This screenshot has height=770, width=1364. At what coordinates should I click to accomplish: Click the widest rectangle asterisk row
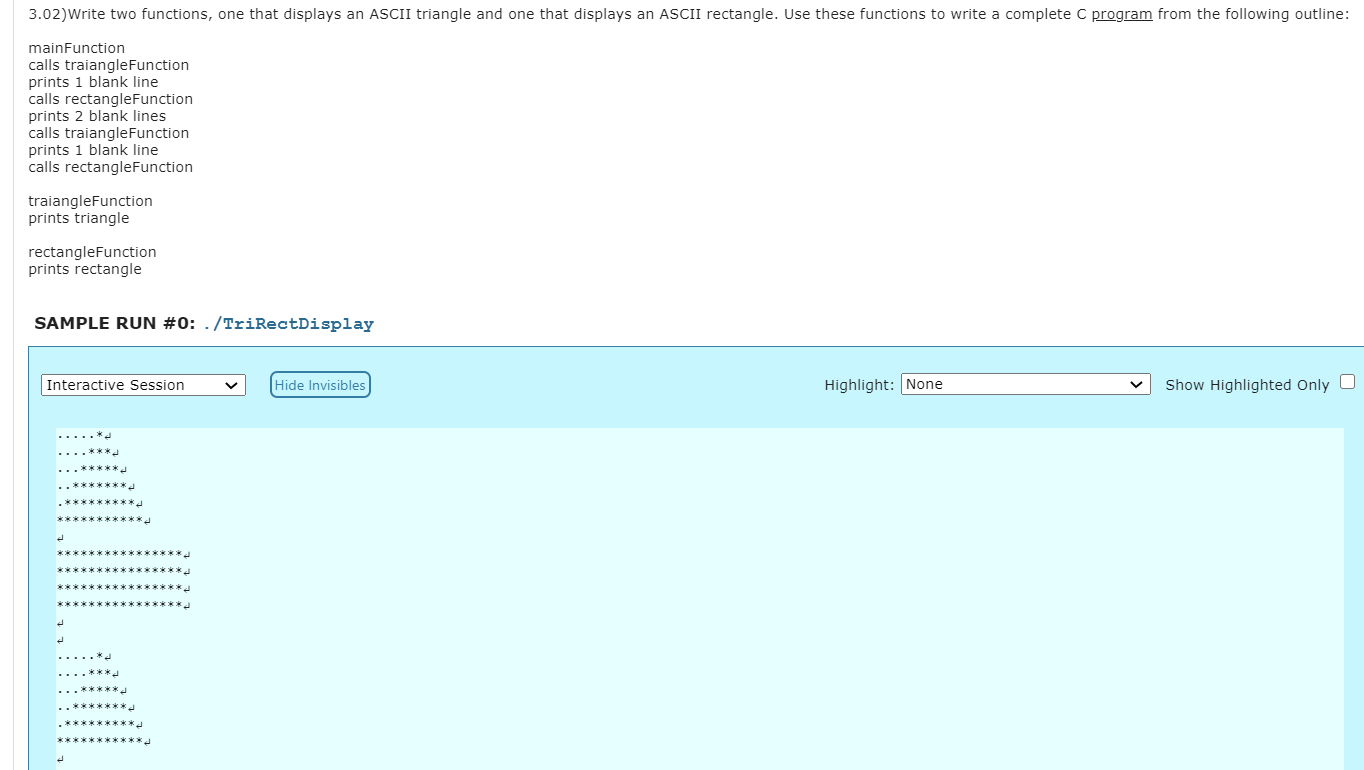(x=122, y=554)
